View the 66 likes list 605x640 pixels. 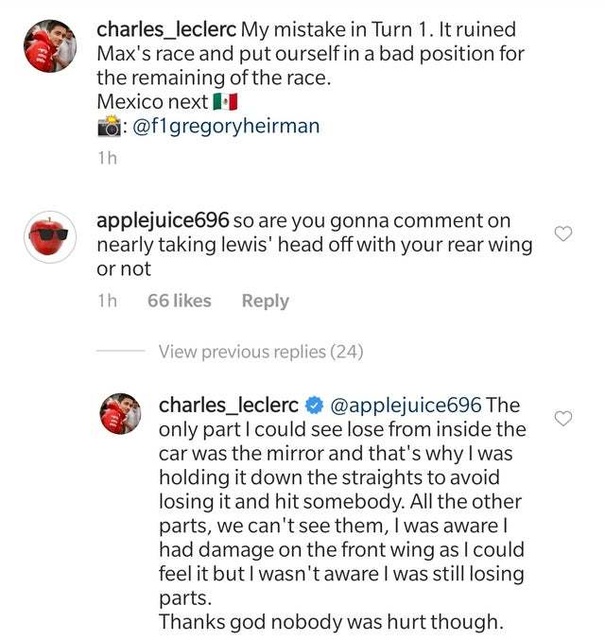[x=177, y=301]
